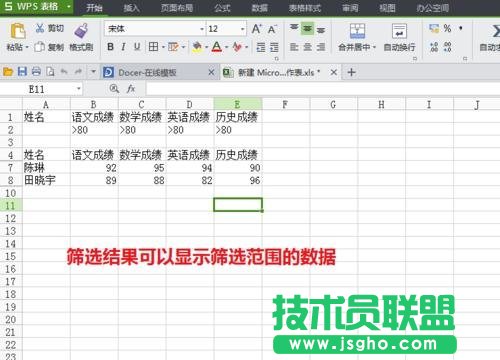The image size is (500, 360).
Task: Click the percent style icon
Action: 447,29
